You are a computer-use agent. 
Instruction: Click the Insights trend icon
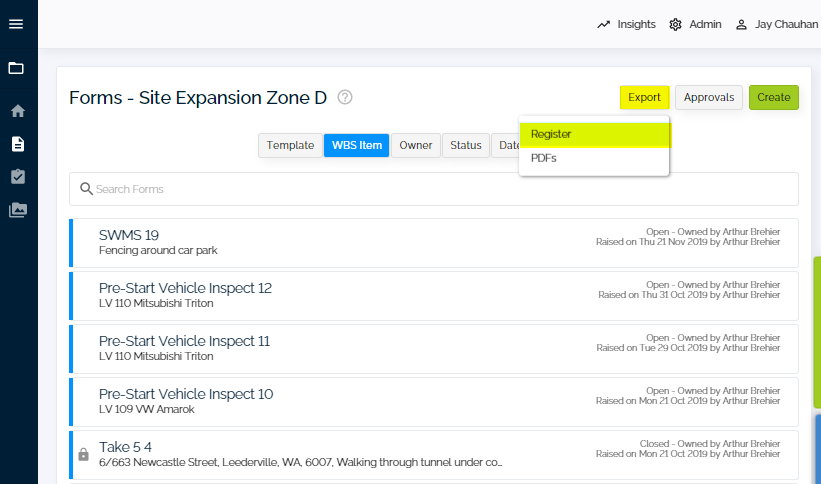tap(603, 24)
